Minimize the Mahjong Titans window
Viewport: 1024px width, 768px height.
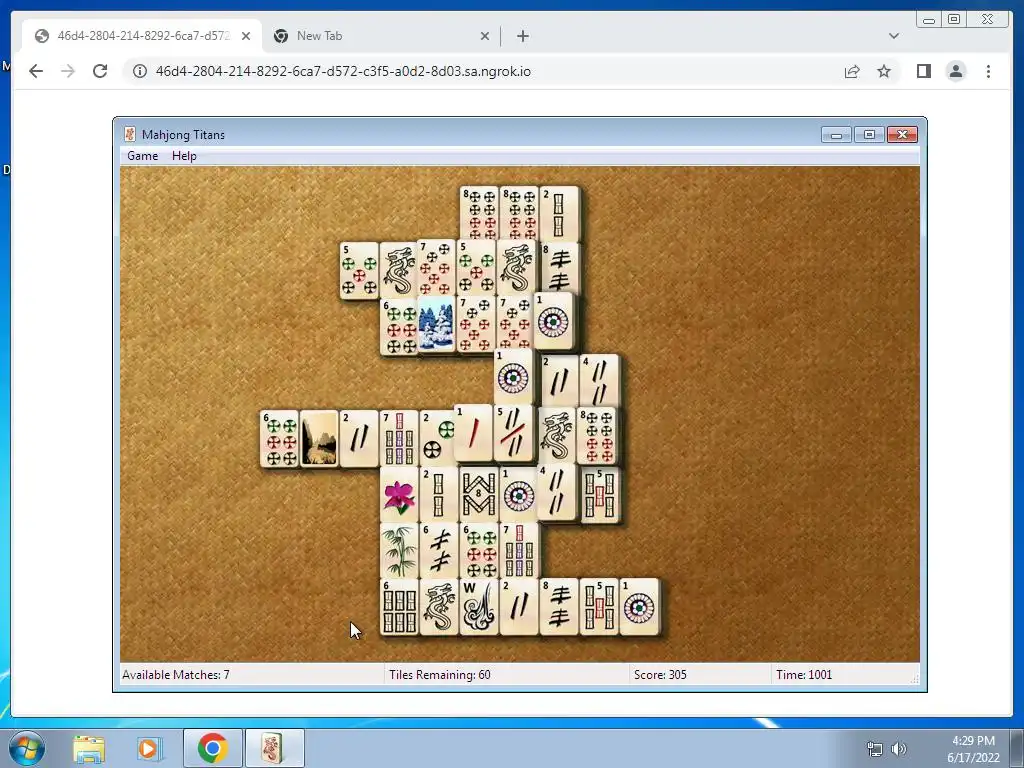pyautogui.click(x=836, y=135)
